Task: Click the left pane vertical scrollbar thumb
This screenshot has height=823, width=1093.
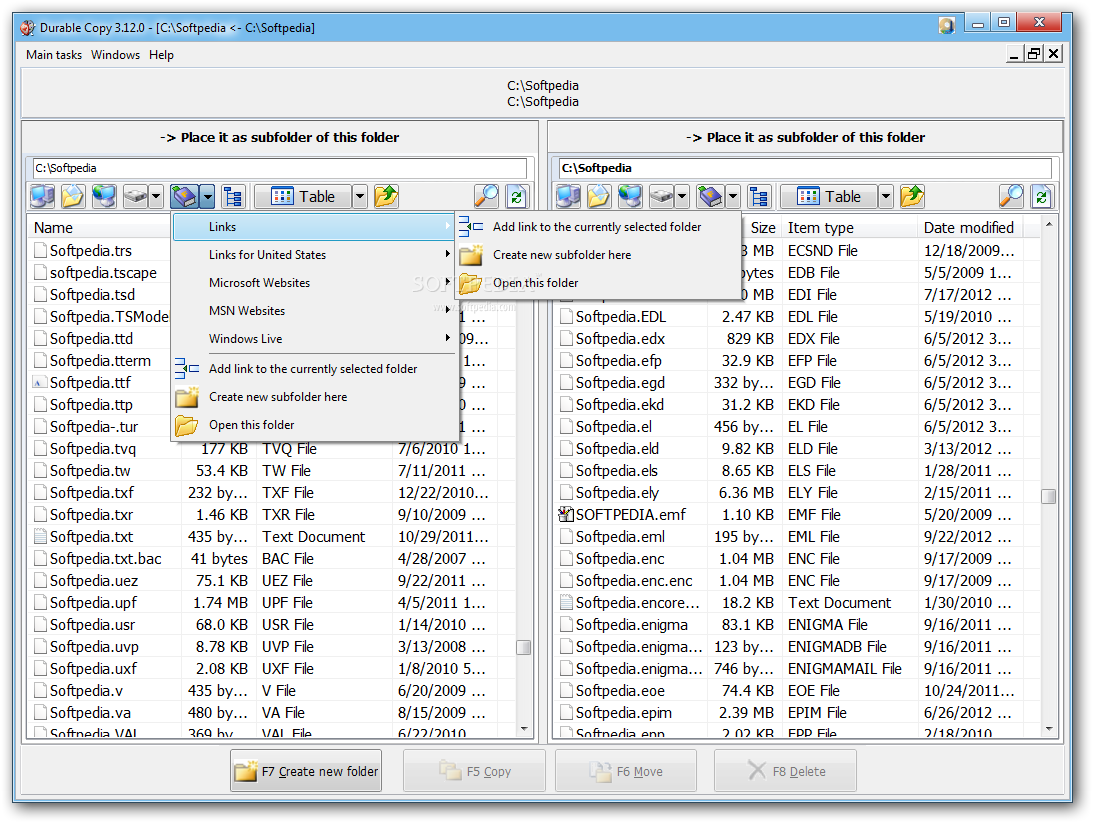Action: [x=523, y=647]
